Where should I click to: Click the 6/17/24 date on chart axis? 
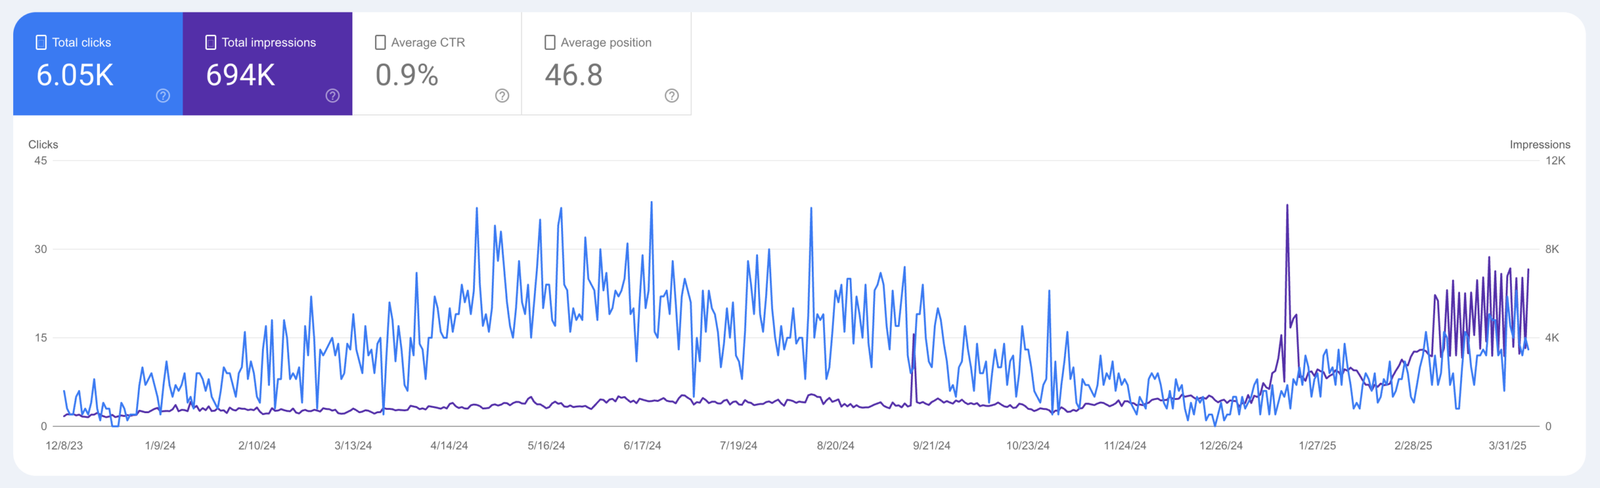(x=642, y=446)
